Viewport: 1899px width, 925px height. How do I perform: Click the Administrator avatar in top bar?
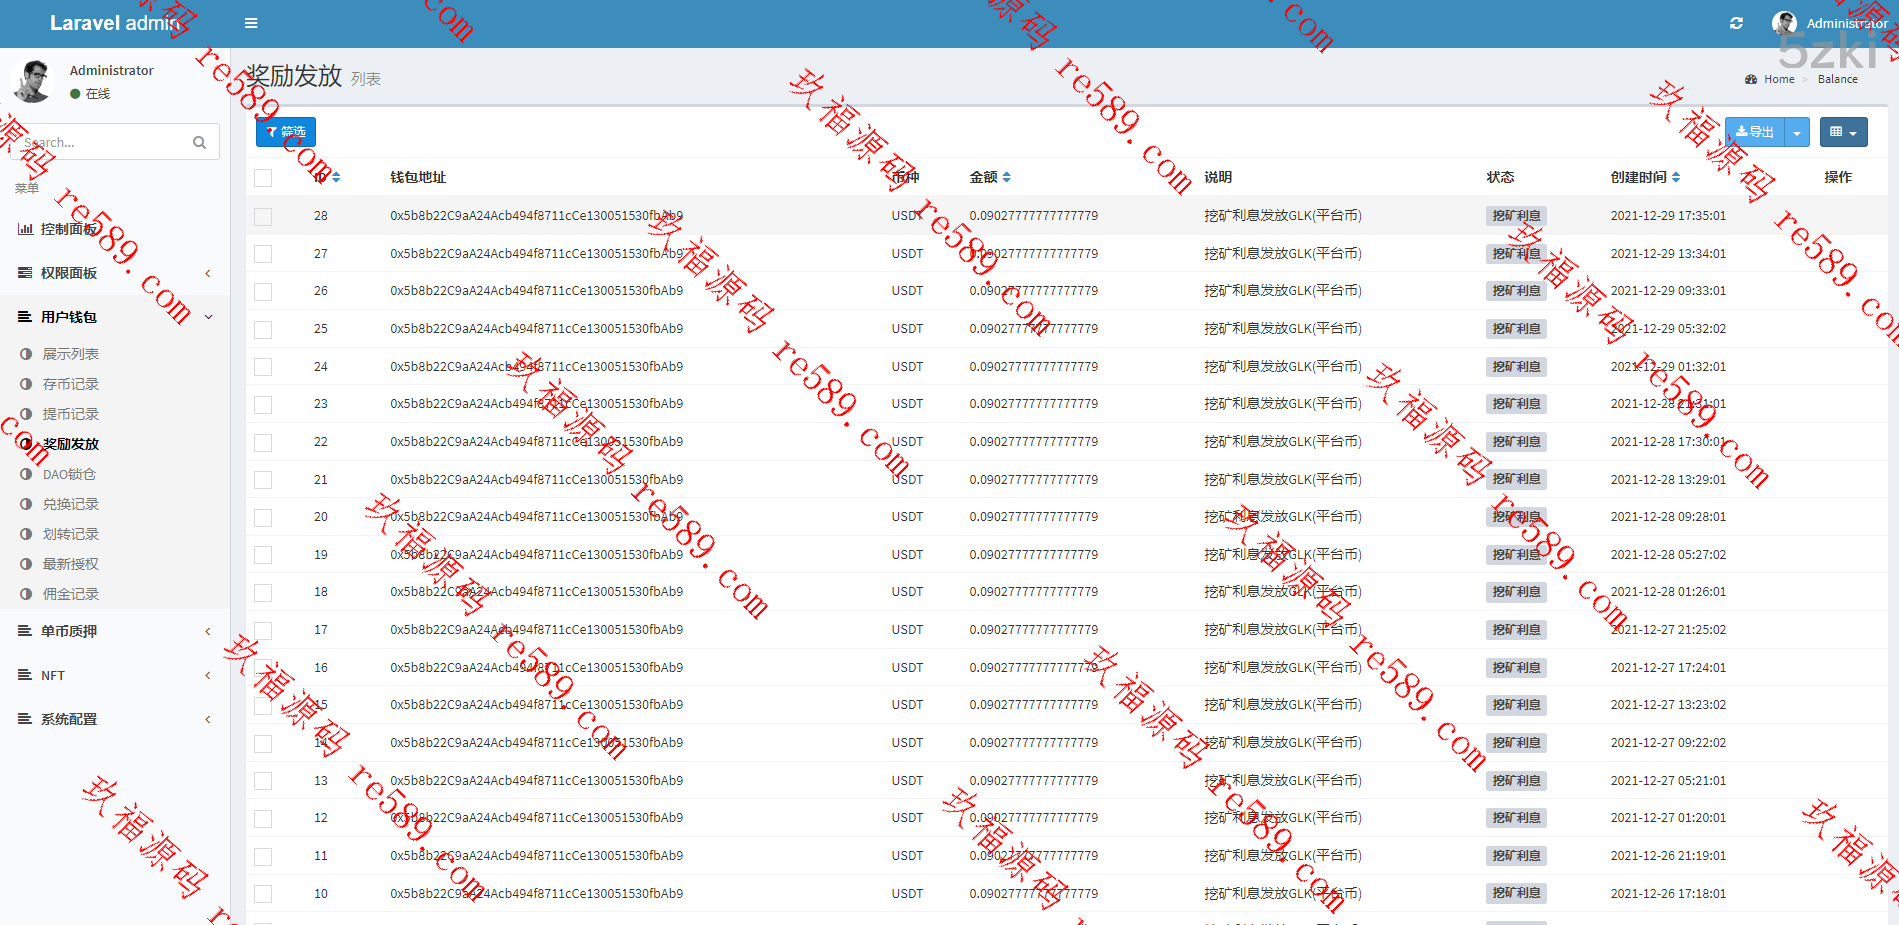coord(1784,23)
